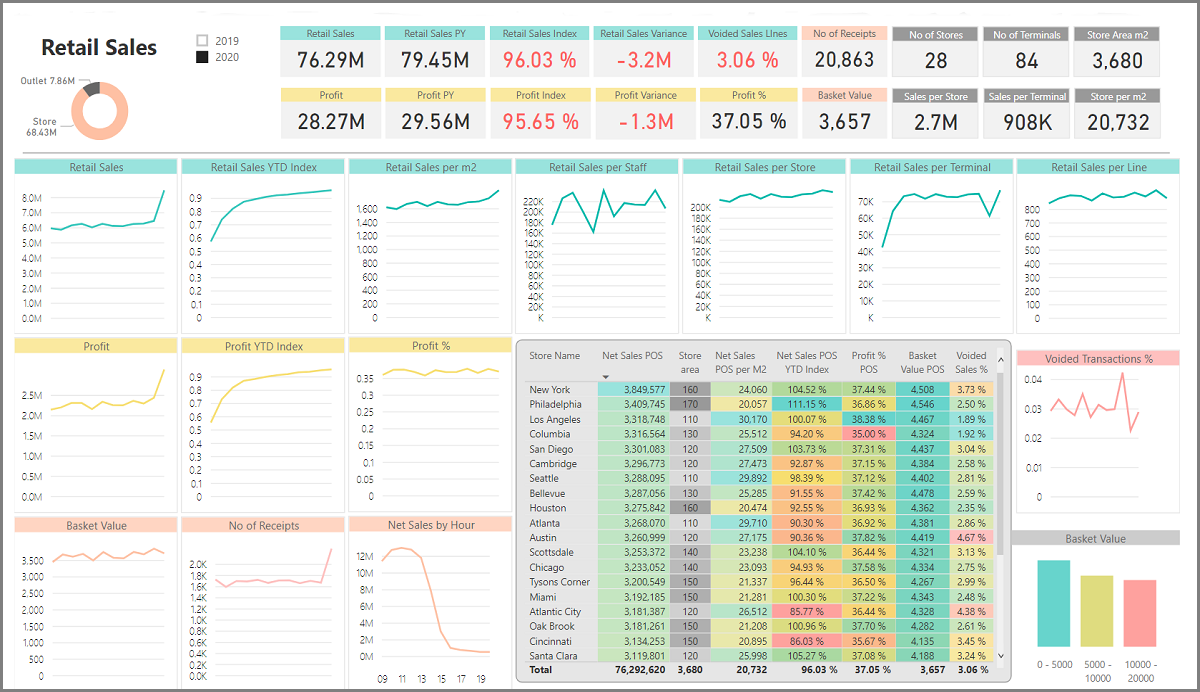
Task: Click the 2.7M Sales per Store value
Action: coord(935,123)
